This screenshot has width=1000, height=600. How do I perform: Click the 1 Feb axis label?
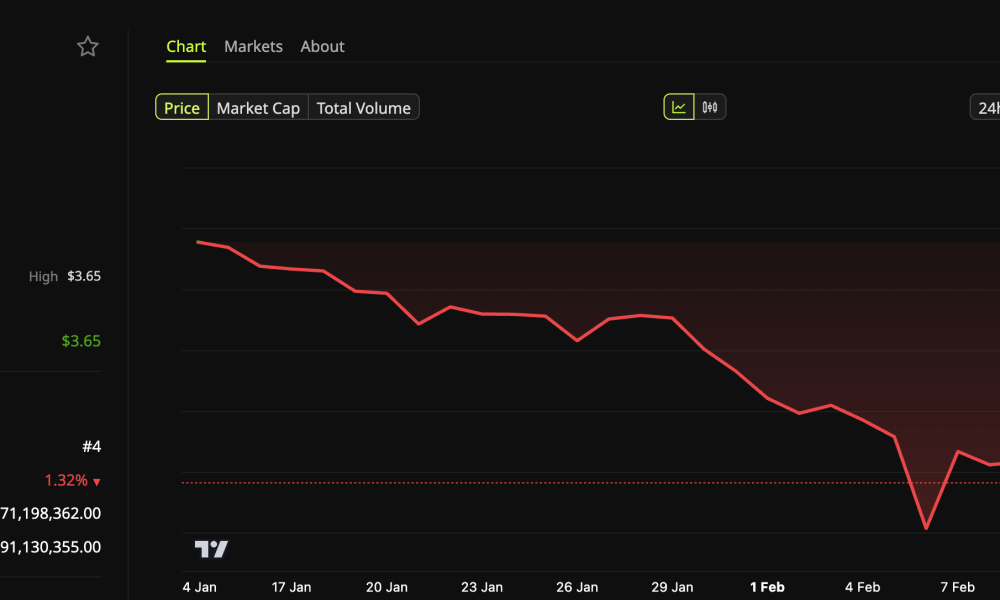coord(766,587)
